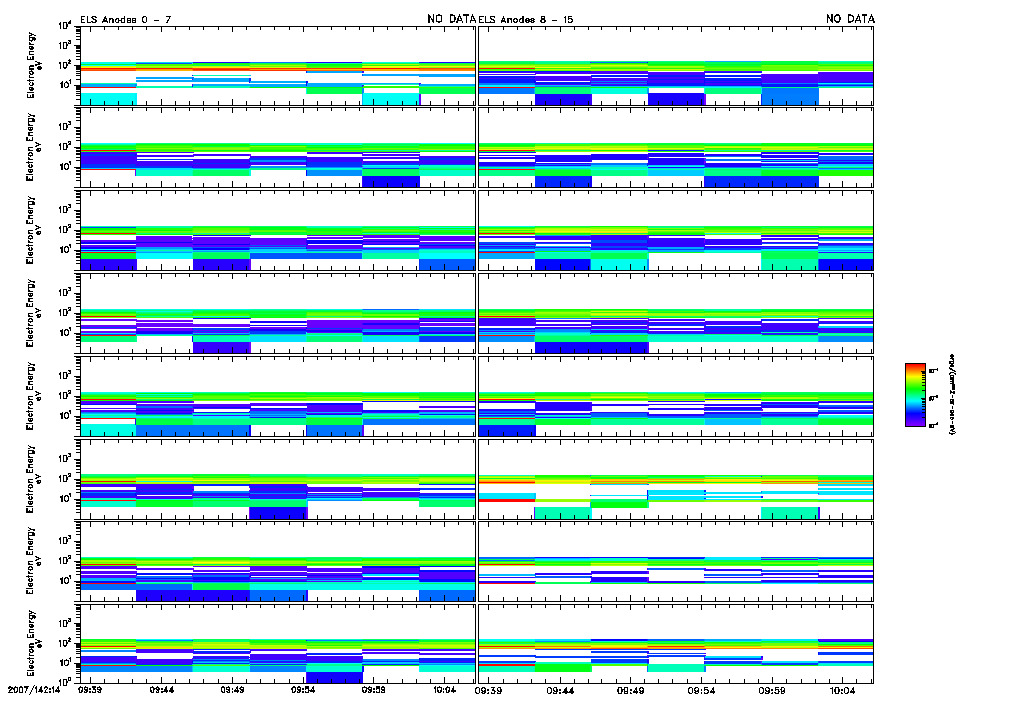The image size is (1024, 708).
Task: Click the rotated ergs/(cm²-s-sr-eV) units label
Action: coord(951,395)
